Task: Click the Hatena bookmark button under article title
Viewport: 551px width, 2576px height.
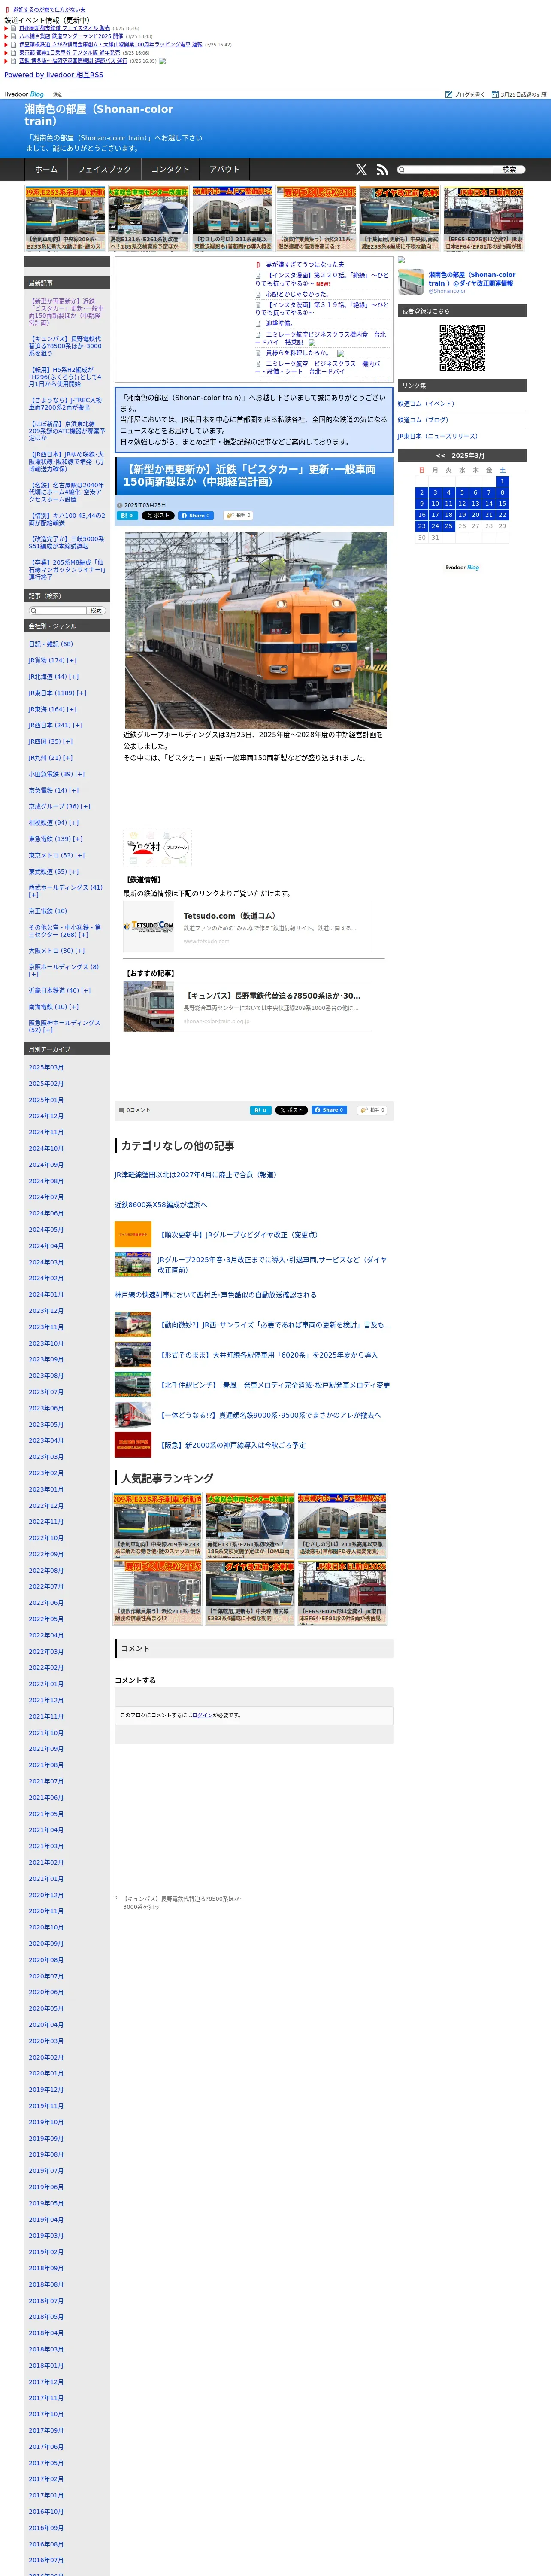Action: point(128,516)
